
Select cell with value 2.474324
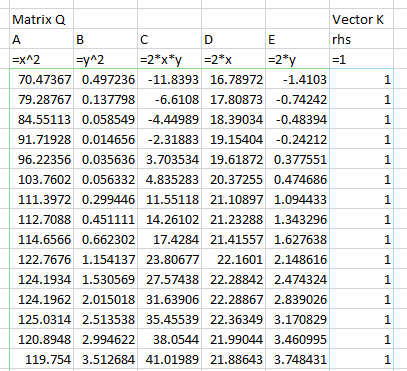click(297, 279)
